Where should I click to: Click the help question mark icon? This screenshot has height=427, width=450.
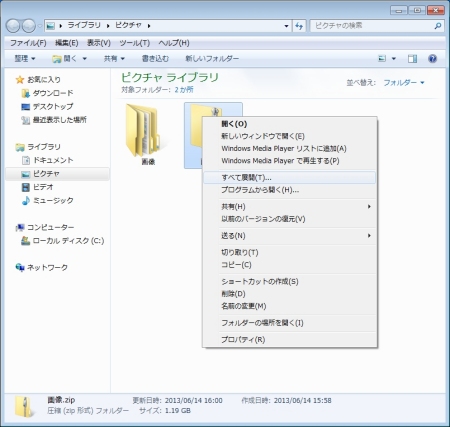tap(432, 59)
